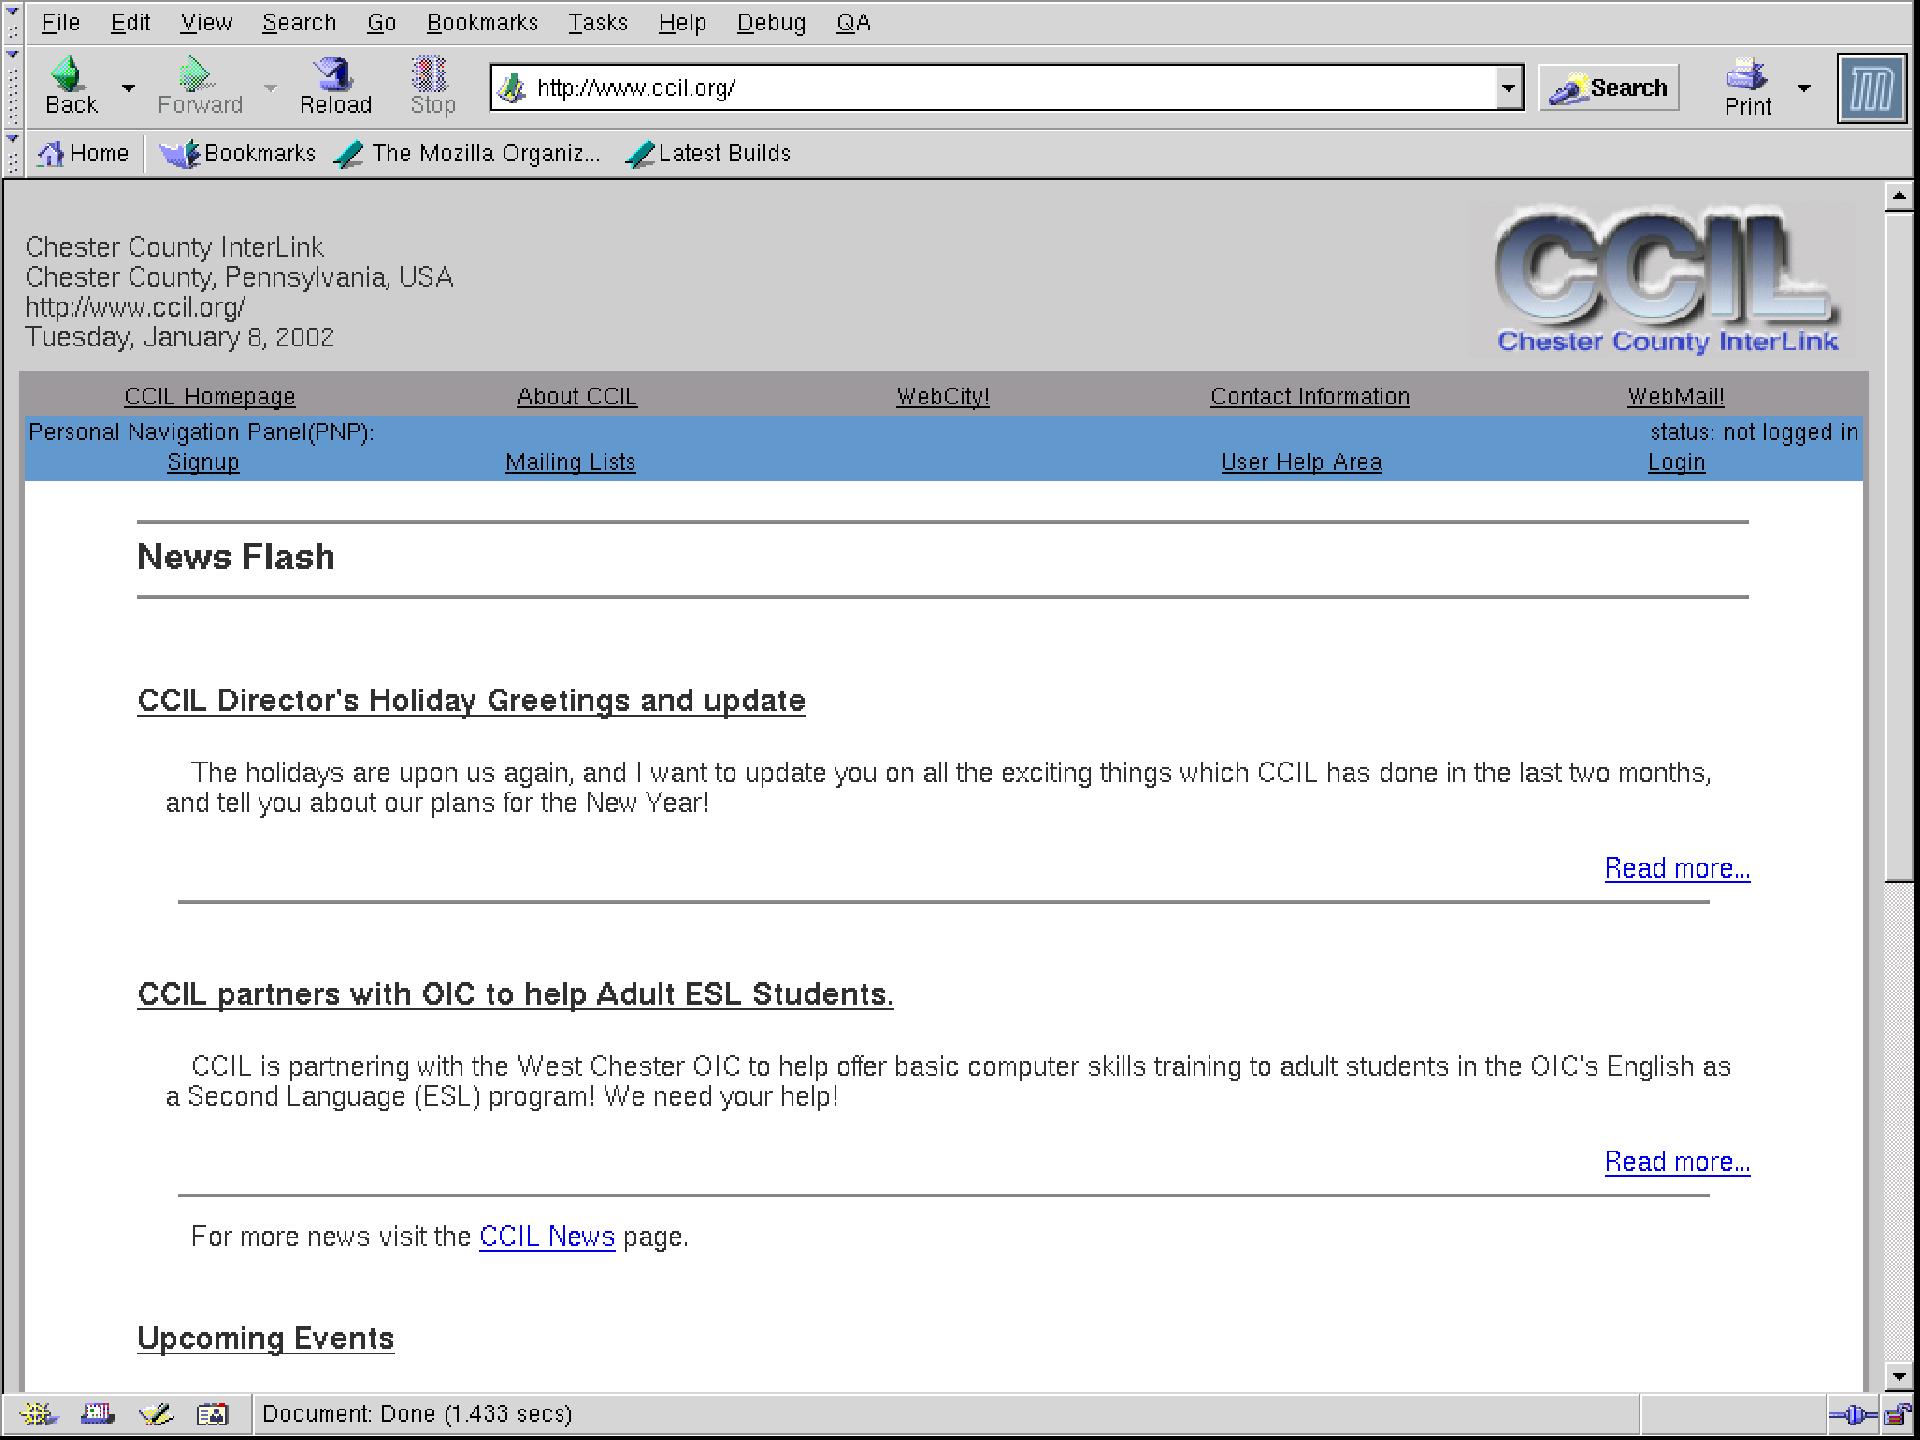Open the Bookmarks menu in the menu bar
1920x1440 pixels.
tap(482, 22)
